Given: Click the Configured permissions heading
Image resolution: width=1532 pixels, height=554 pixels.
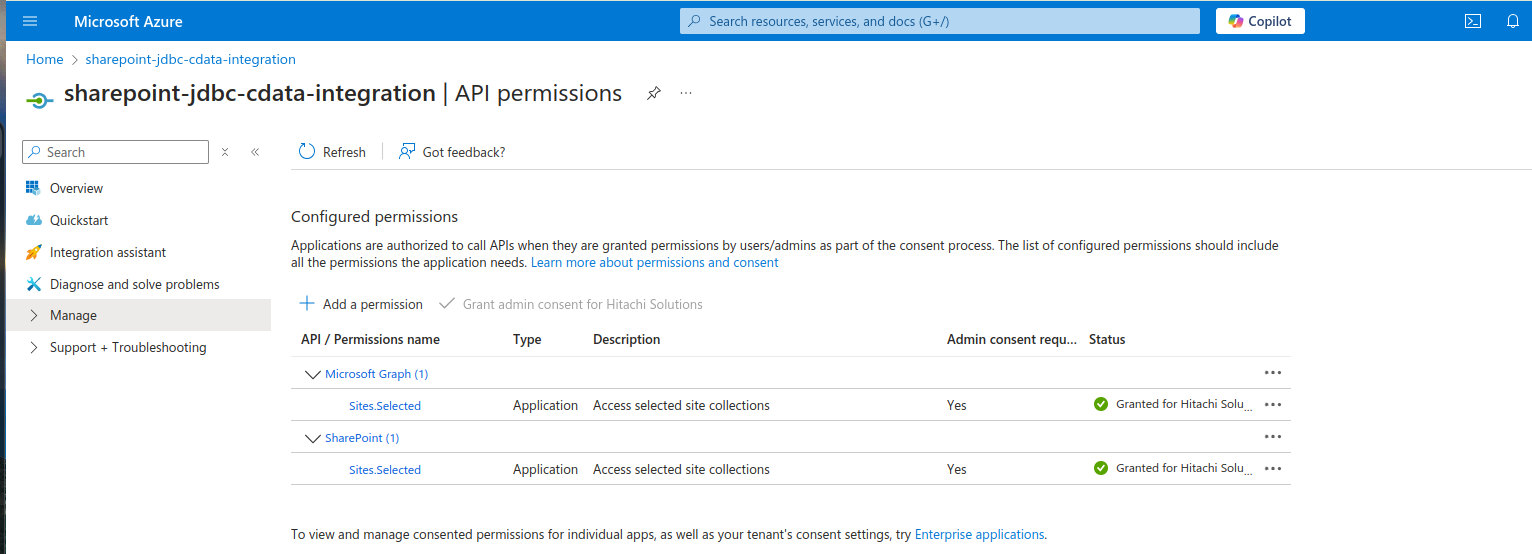Looking at the screenshot, I should point(374,217).
